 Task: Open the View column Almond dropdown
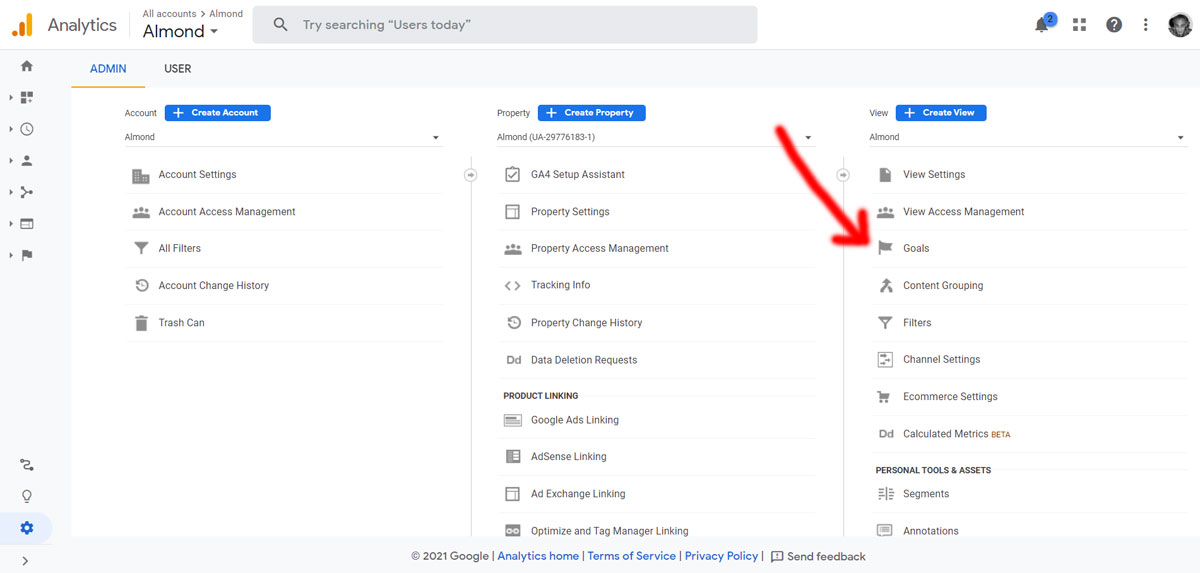(1028, 138)
